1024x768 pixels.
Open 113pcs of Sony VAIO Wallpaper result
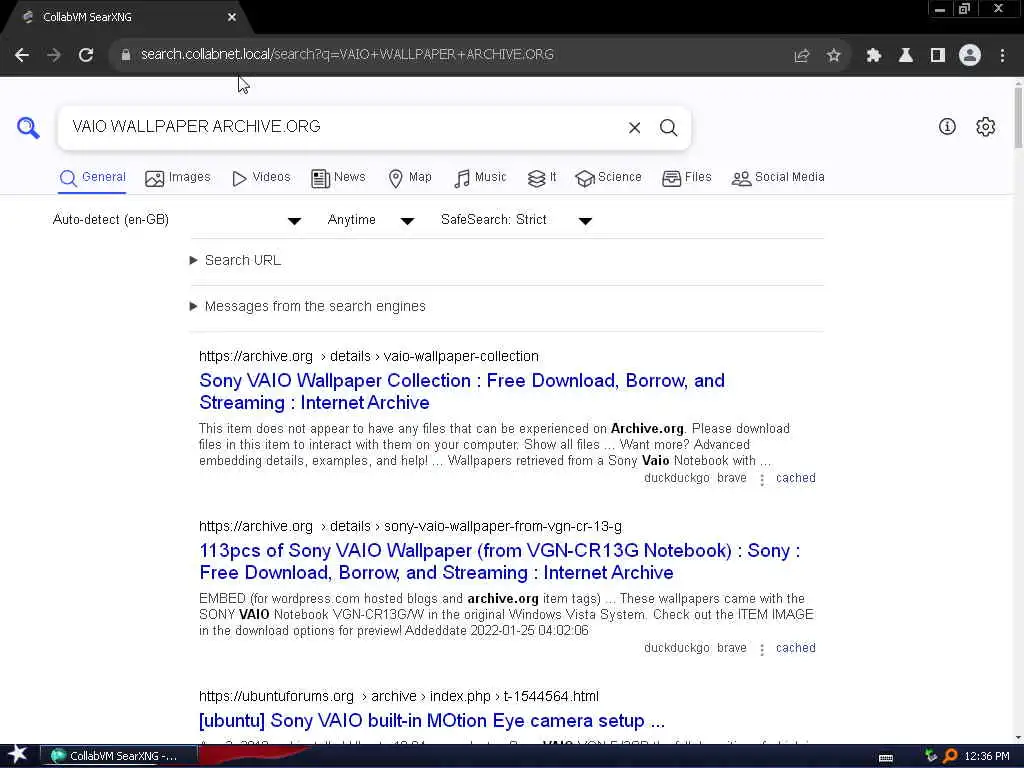(x=500, y=561)
